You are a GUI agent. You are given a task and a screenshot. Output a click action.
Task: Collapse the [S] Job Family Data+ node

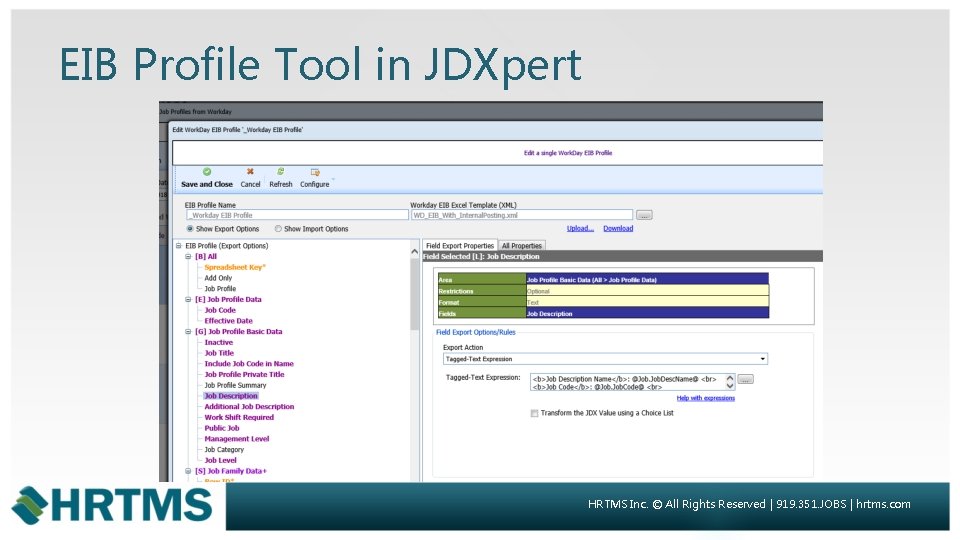[189, 471]
